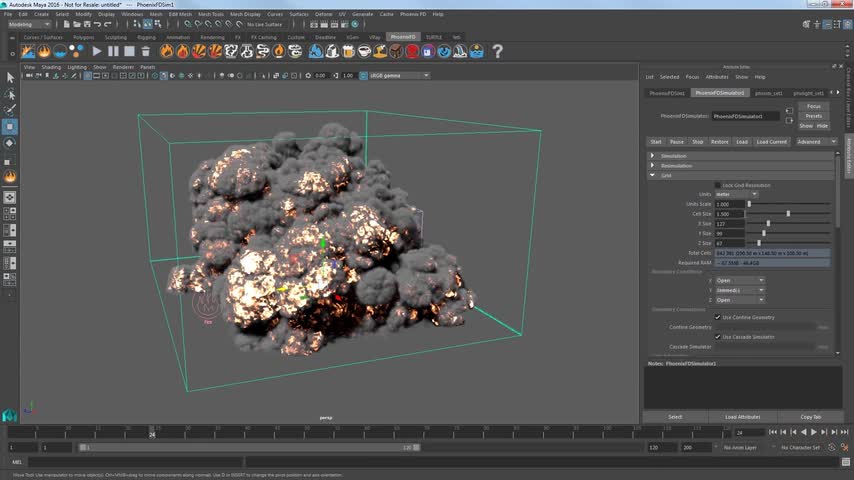Viewport: 854px width, 480px height.
Task: Click the stop simulation square shelf icon
Action: point(130,51)
